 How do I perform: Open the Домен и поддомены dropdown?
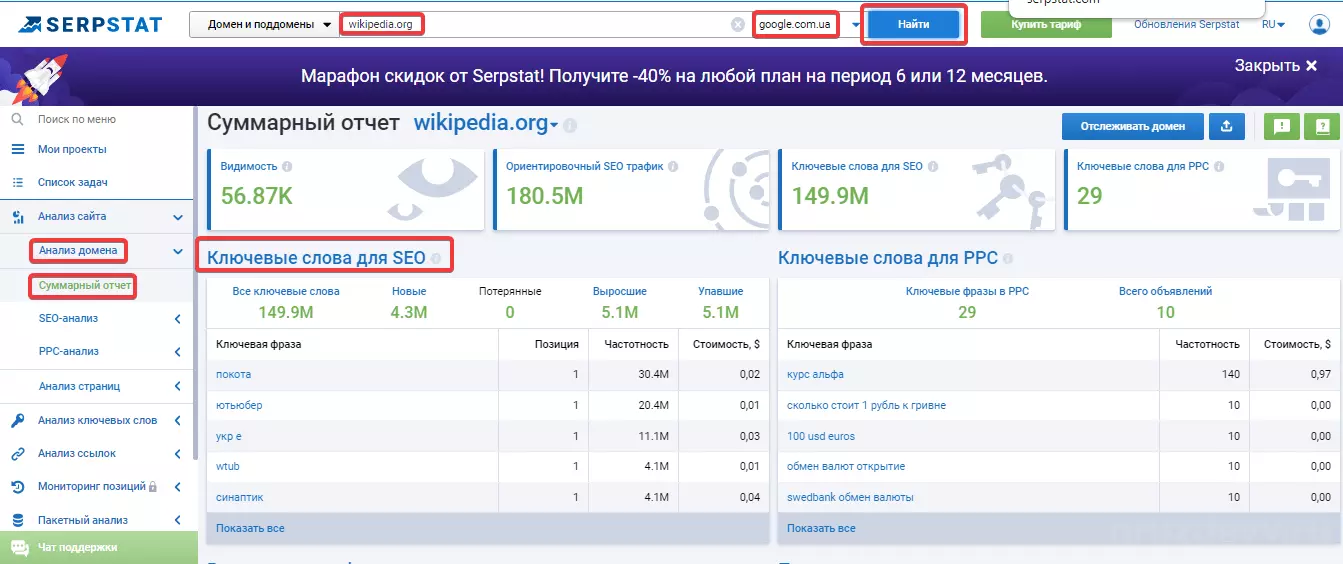point(264,25)
